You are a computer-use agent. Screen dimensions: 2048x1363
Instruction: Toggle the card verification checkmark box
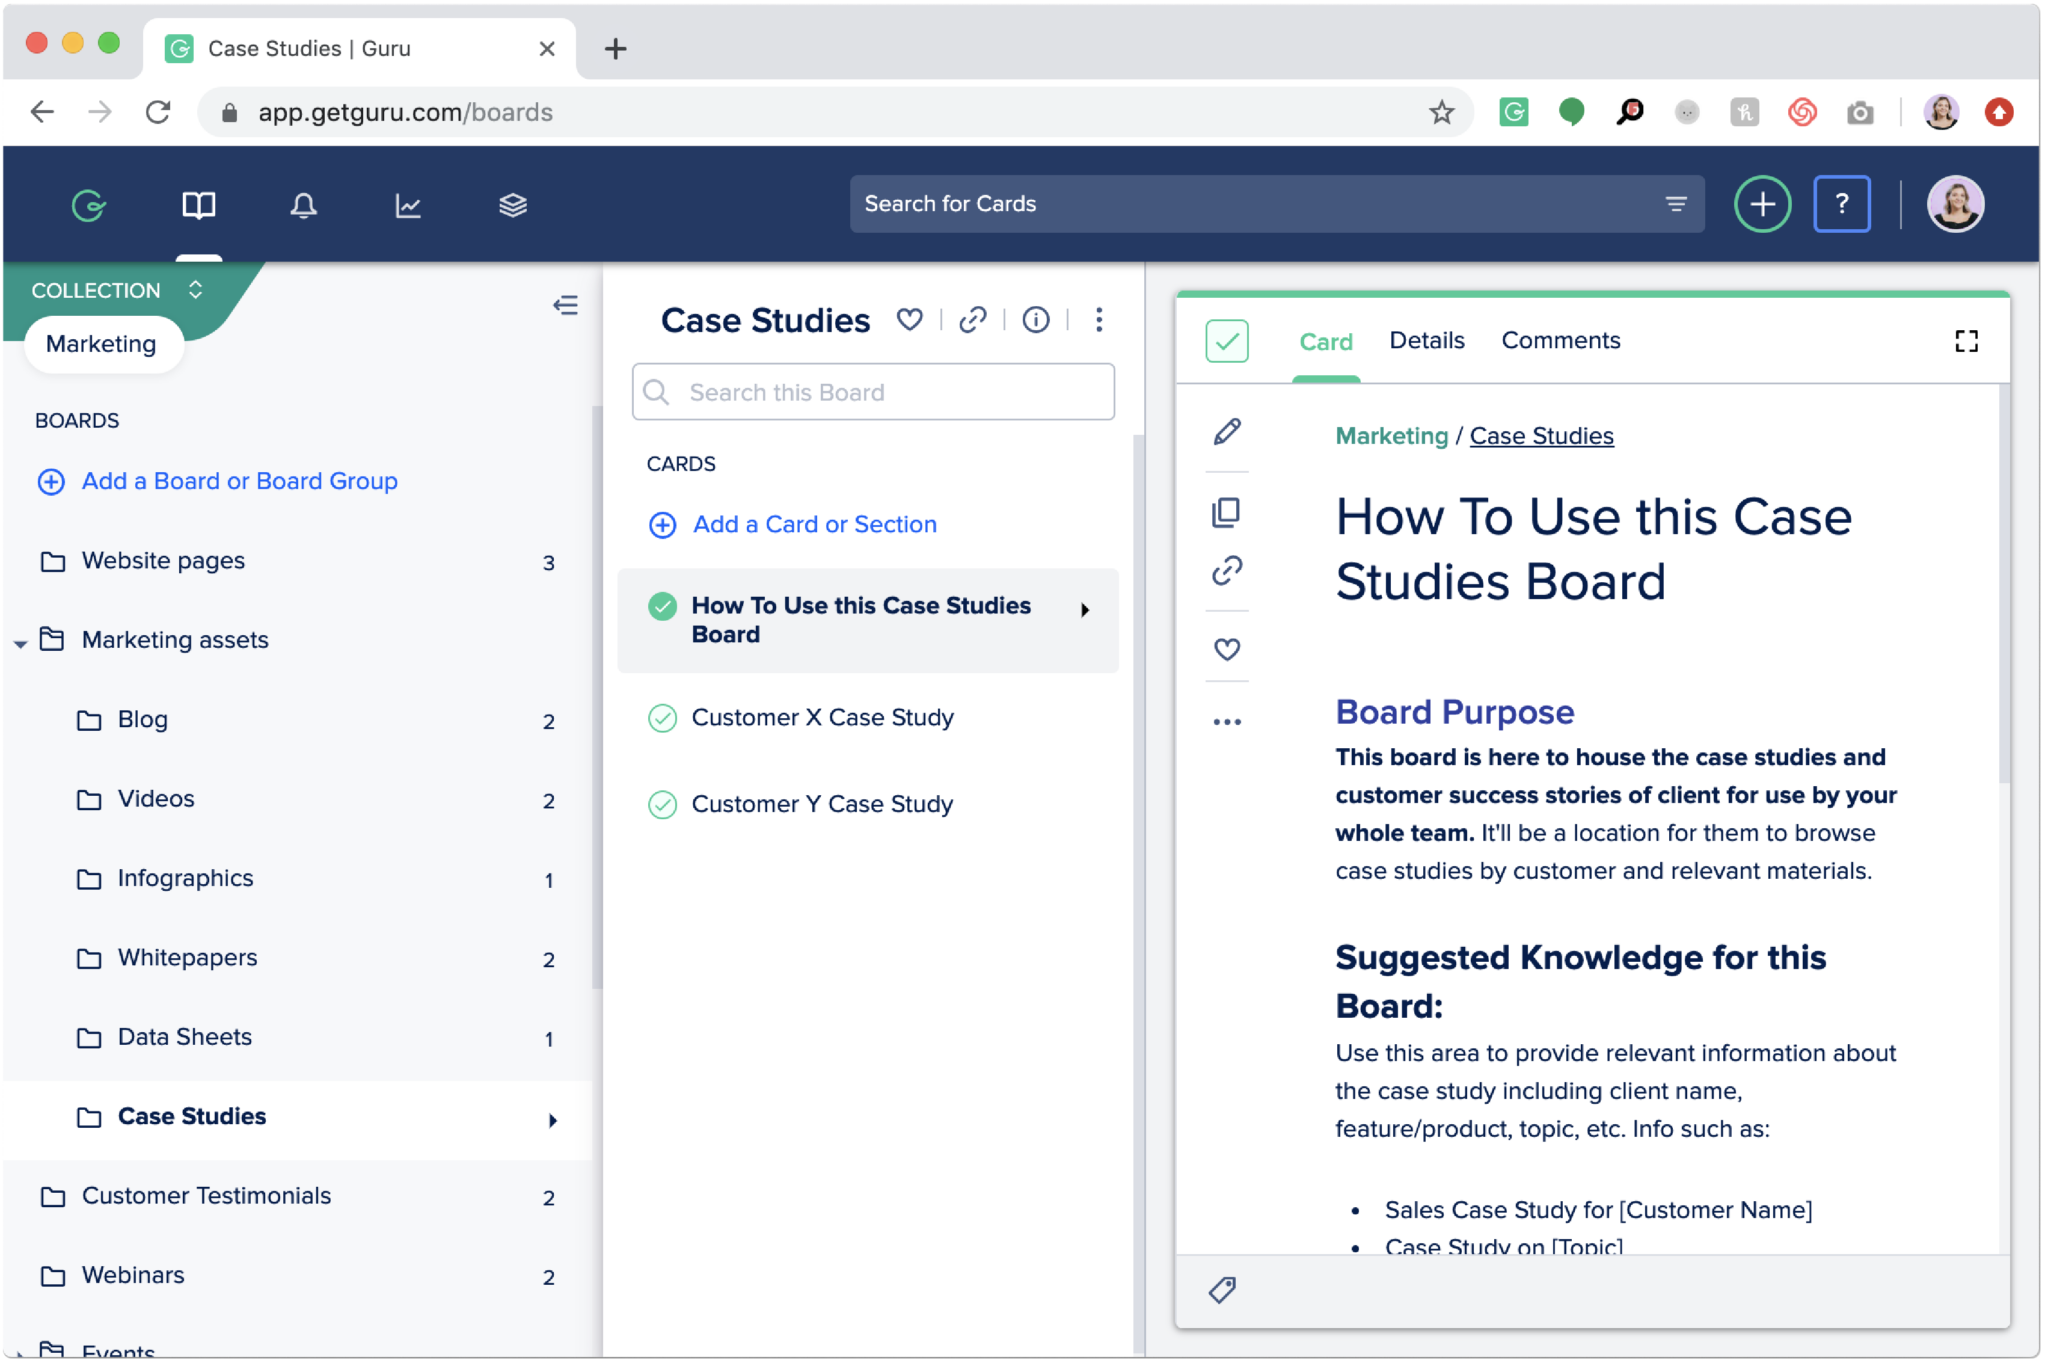click(x=1227, y=341)
